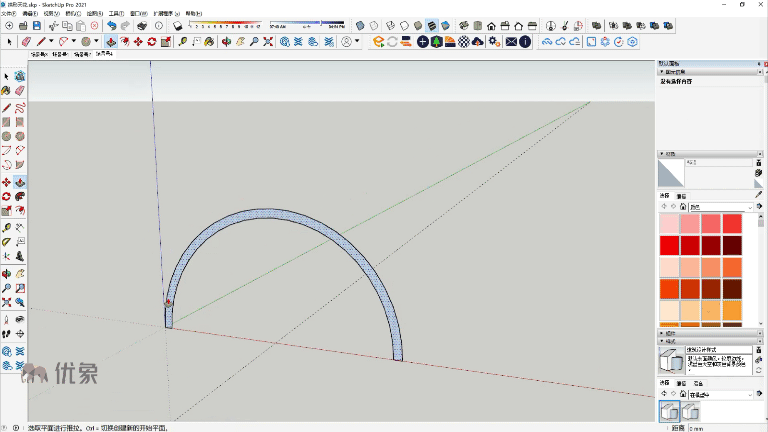Open the styles collection dropdown
This screenshot has height=432, width=768.
click(750, 395)
